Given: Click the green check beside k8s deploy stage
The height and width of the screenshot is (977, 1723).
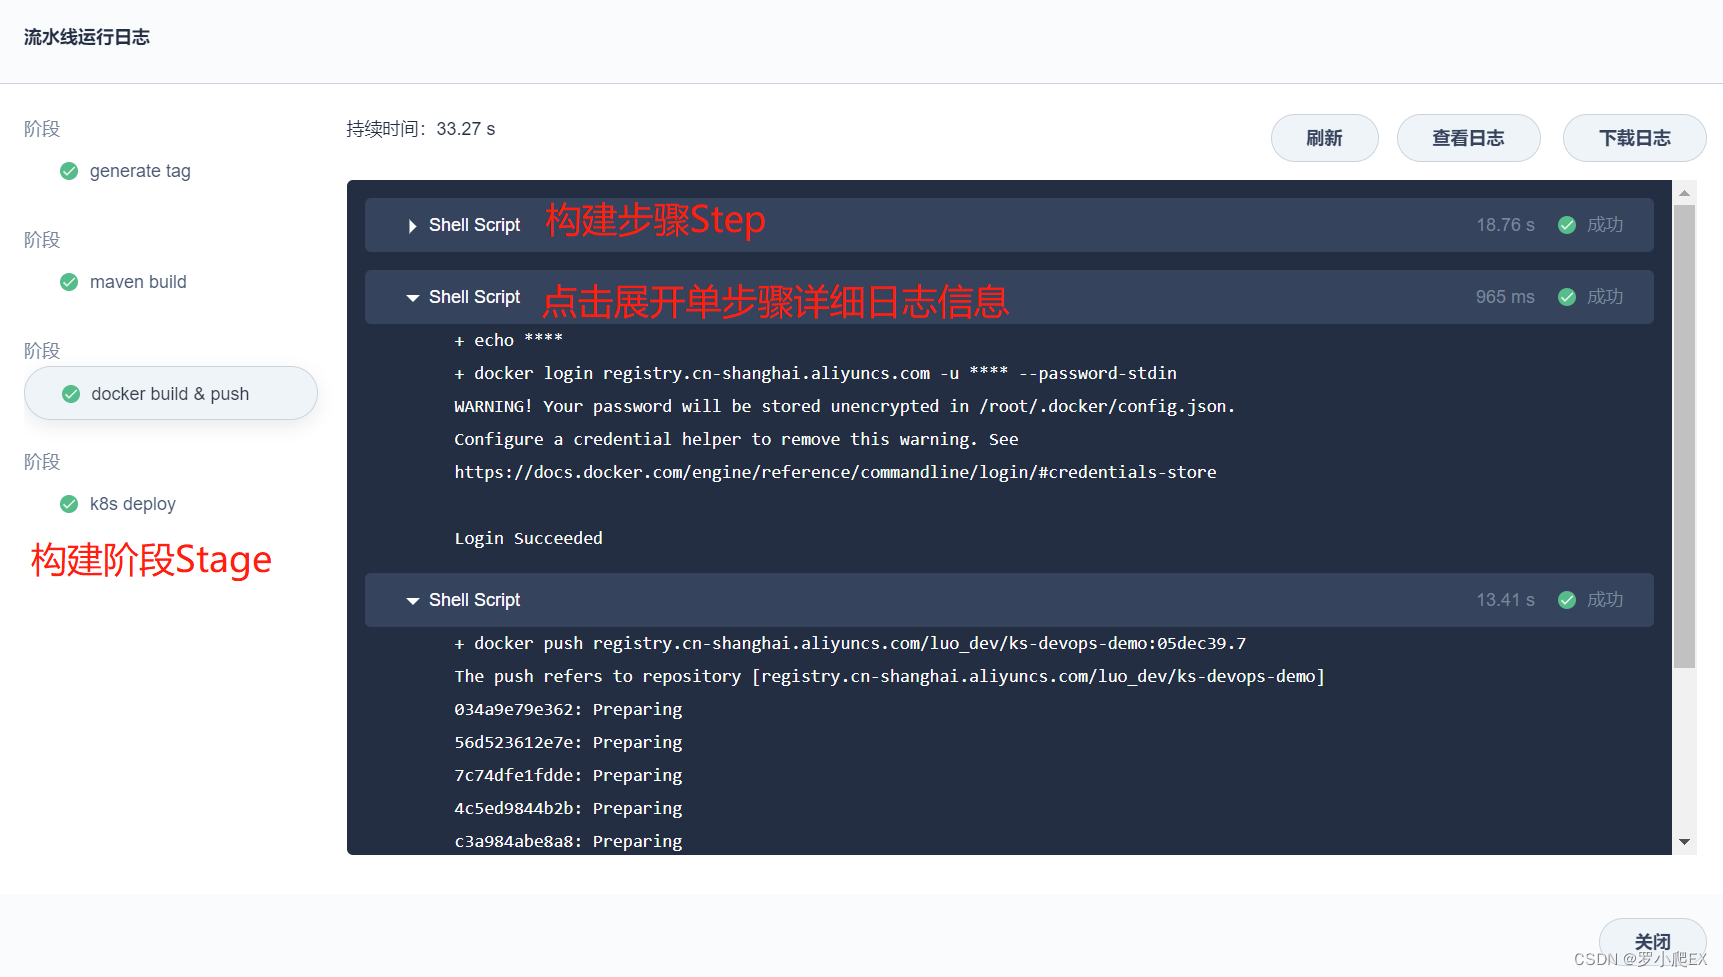Looking at the screenshot, I should tap(68, 504).
